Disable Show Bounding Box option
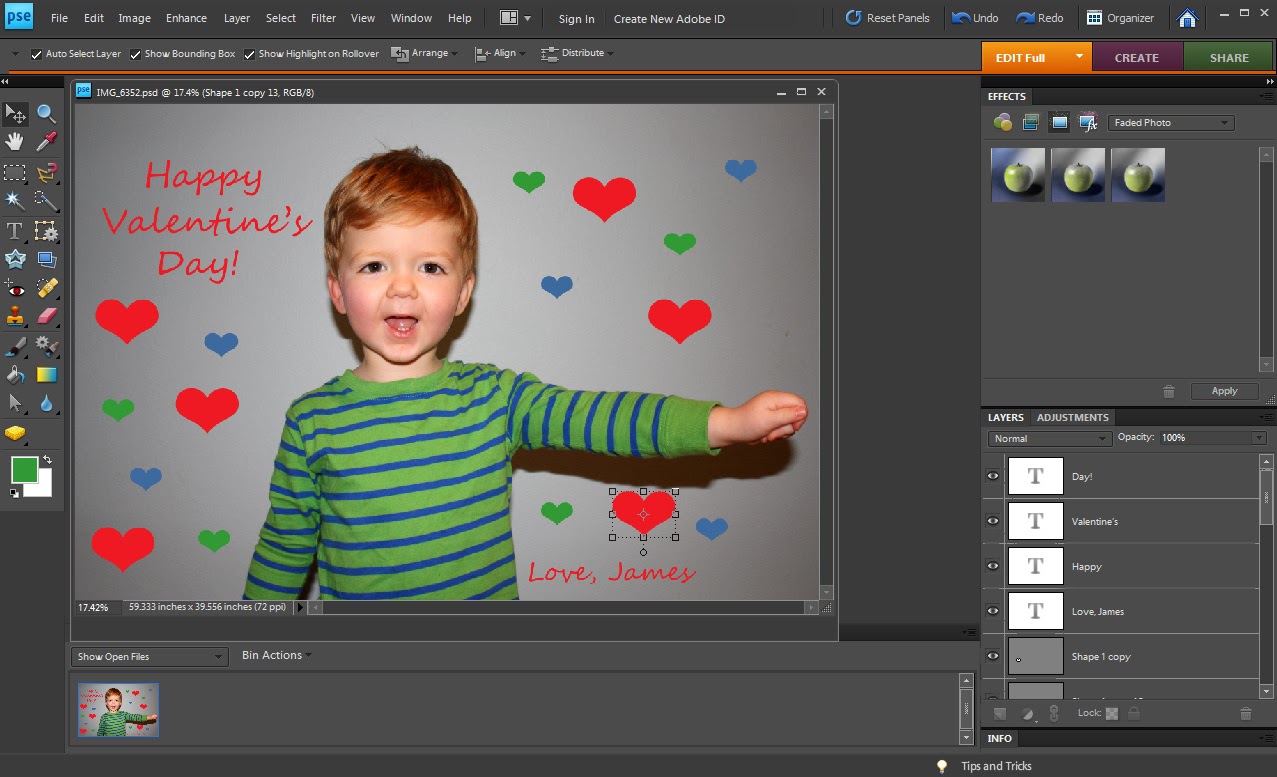This screenshot has height=777, width=1277. click(136, 54)
